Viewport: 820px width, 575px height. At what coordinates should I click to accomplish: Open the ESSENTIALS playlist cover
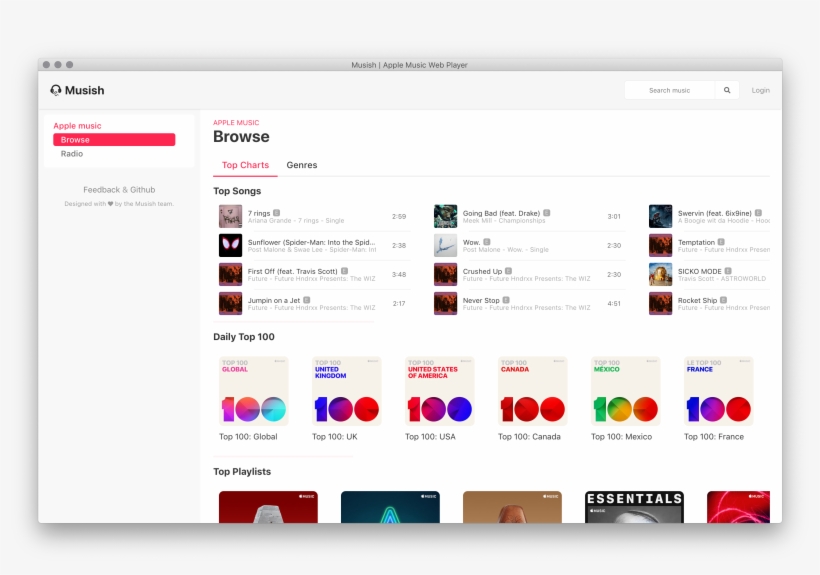634,507
